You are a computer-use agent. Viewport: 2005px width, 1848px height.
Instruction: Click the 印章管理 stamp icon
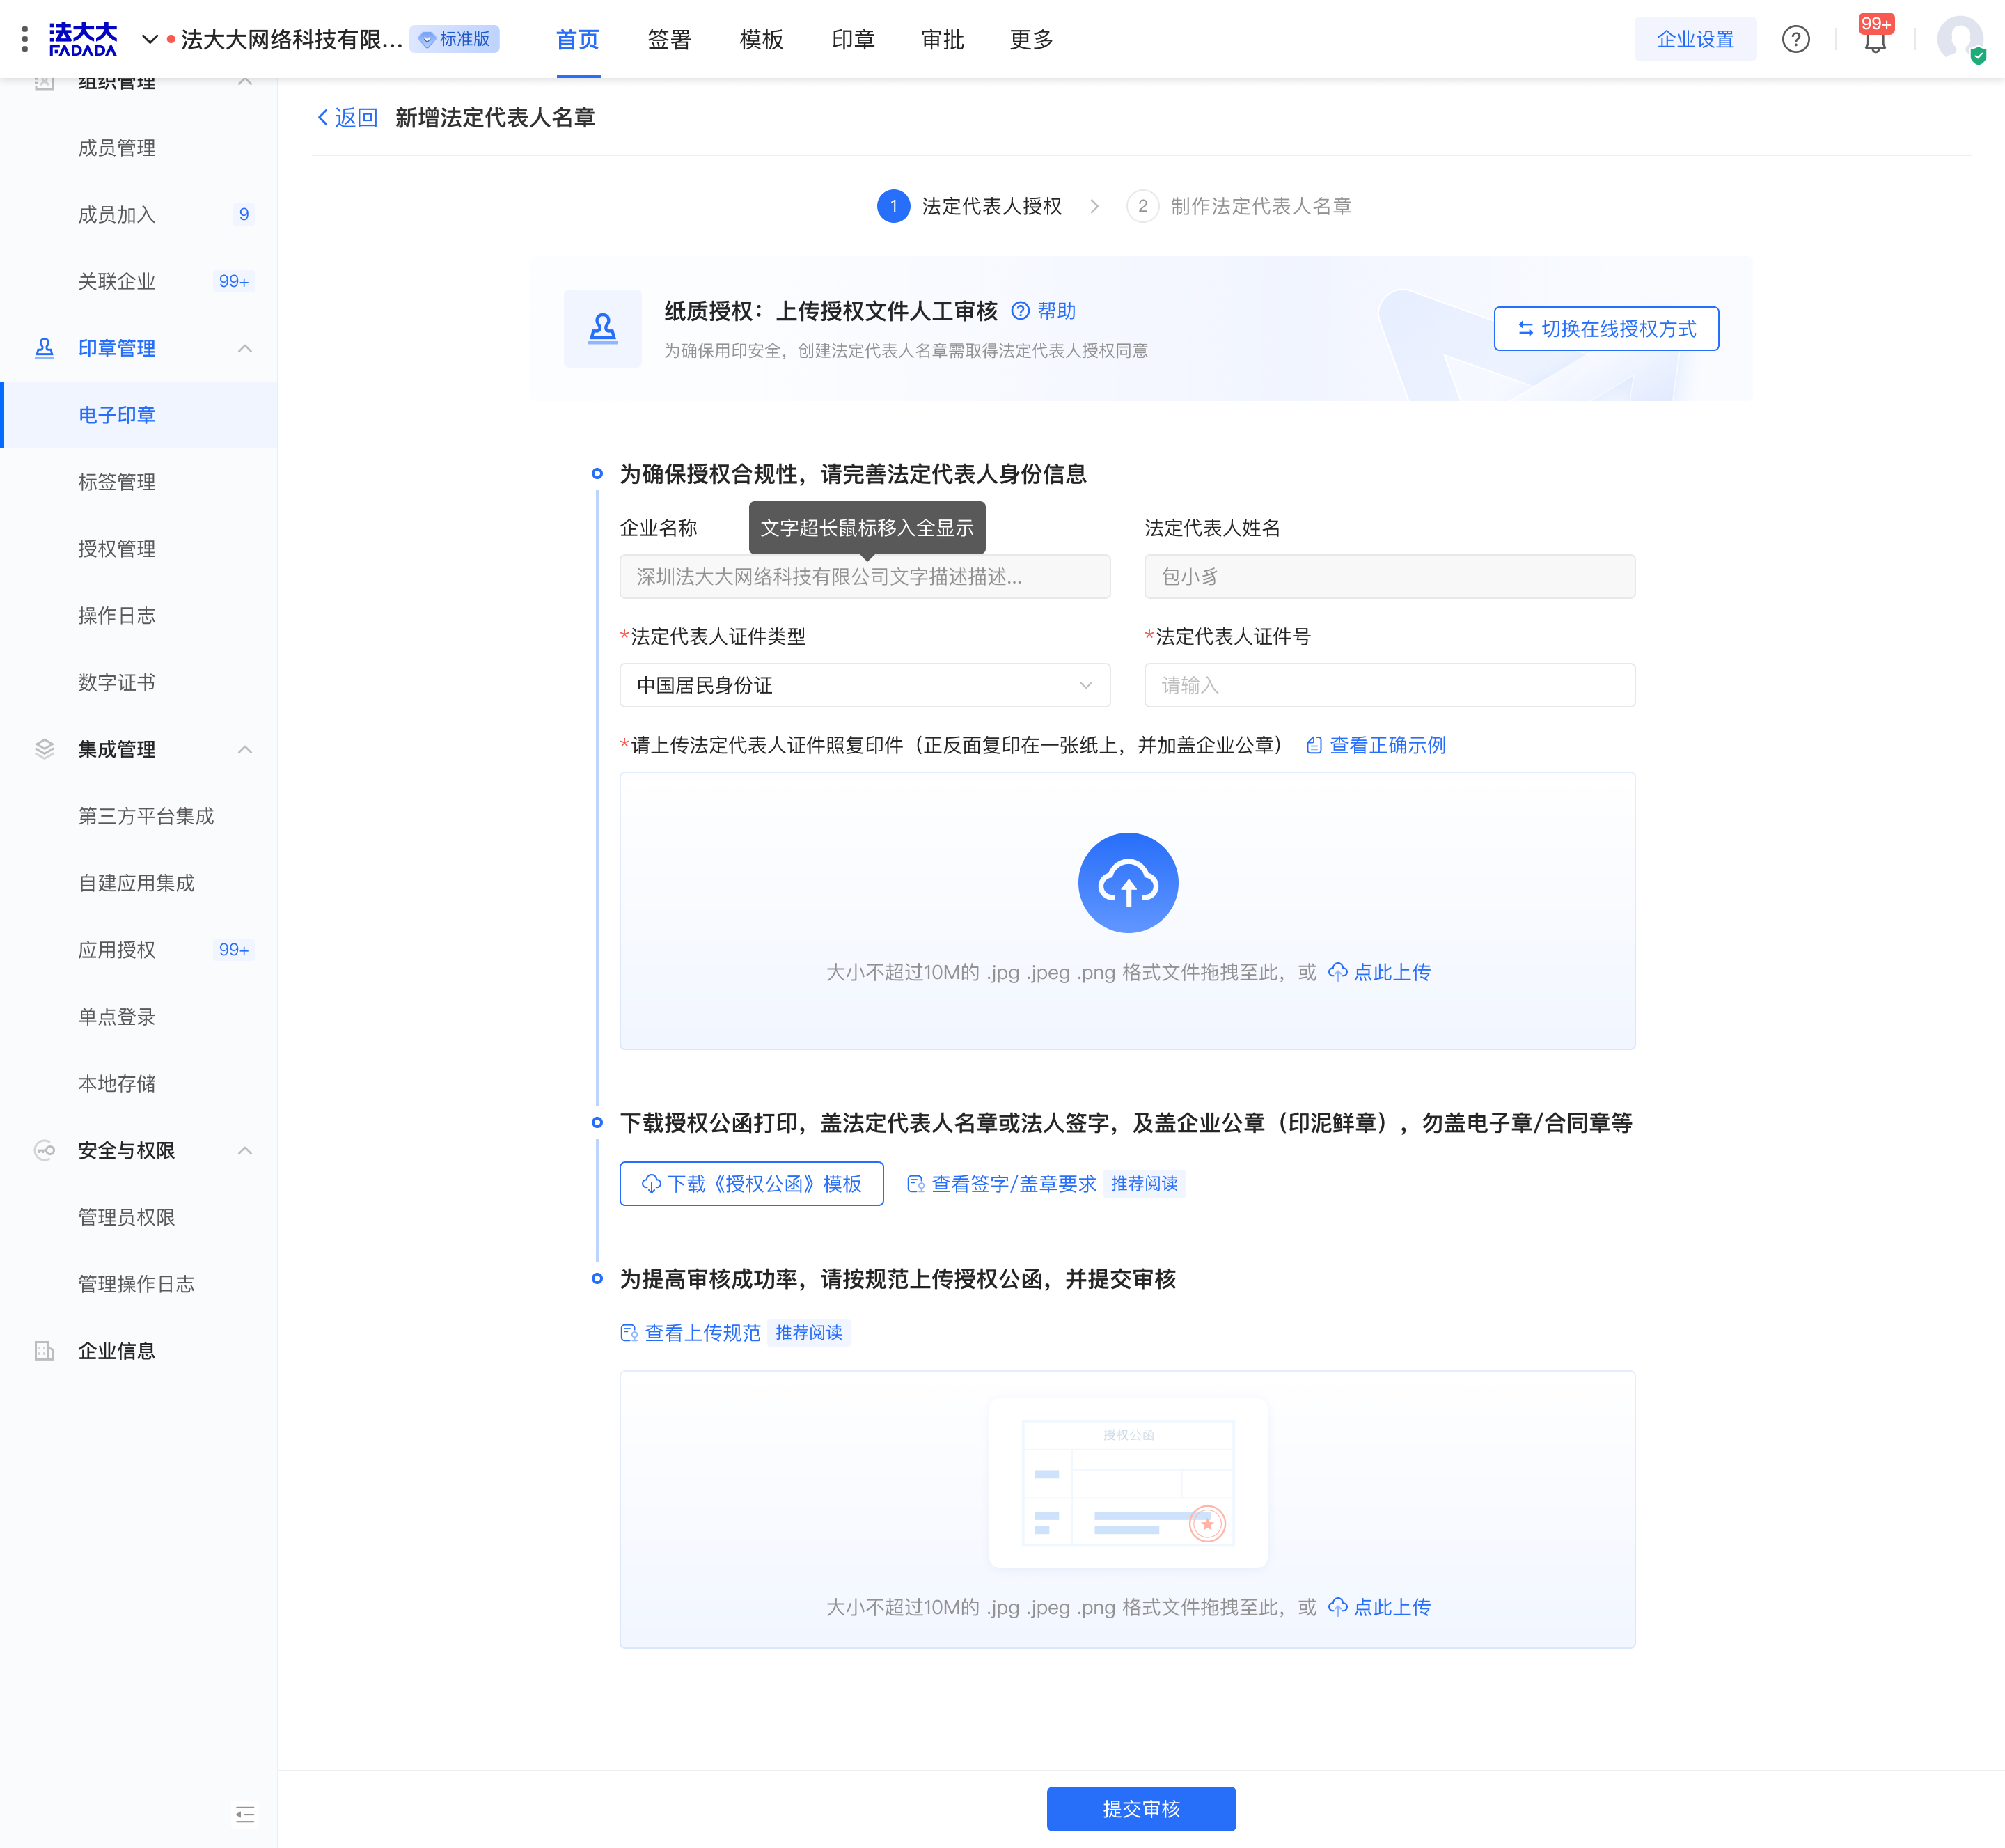point(44,348)
